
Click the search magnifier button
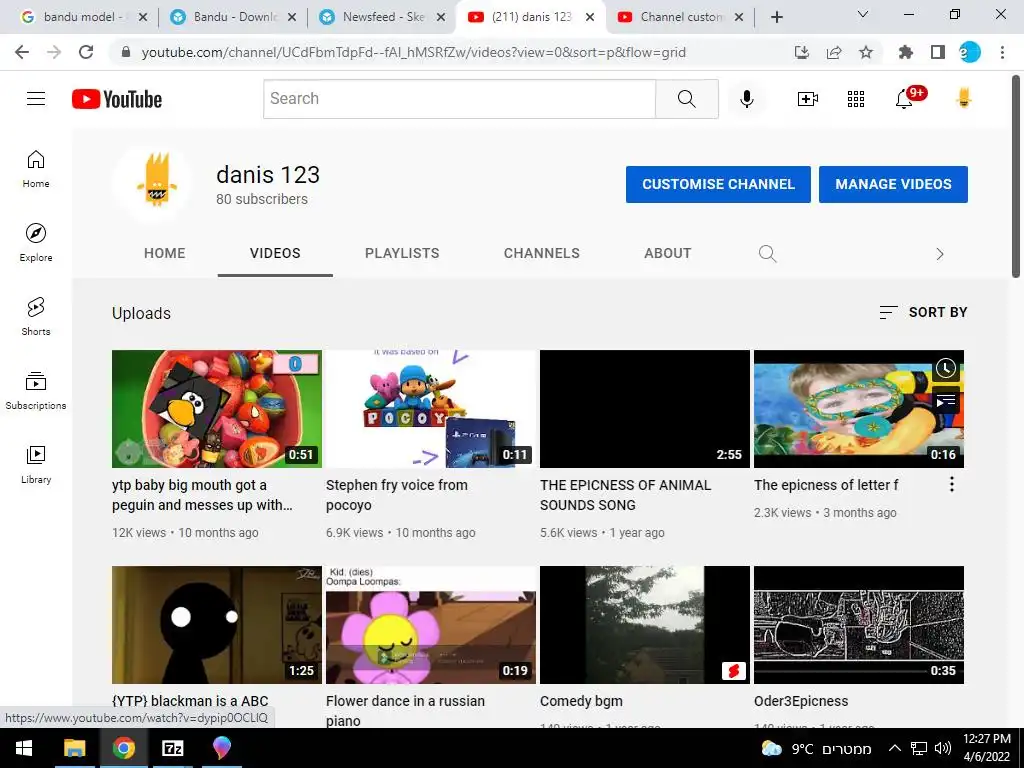pos(686,99)
